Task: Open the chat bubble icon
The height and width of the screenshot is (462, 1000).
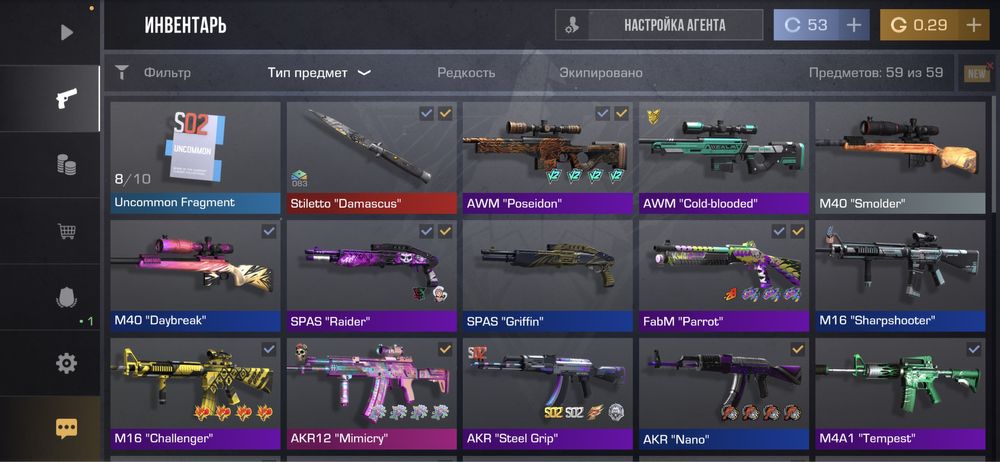Action: pyautogui.click(x=66, y=429)
